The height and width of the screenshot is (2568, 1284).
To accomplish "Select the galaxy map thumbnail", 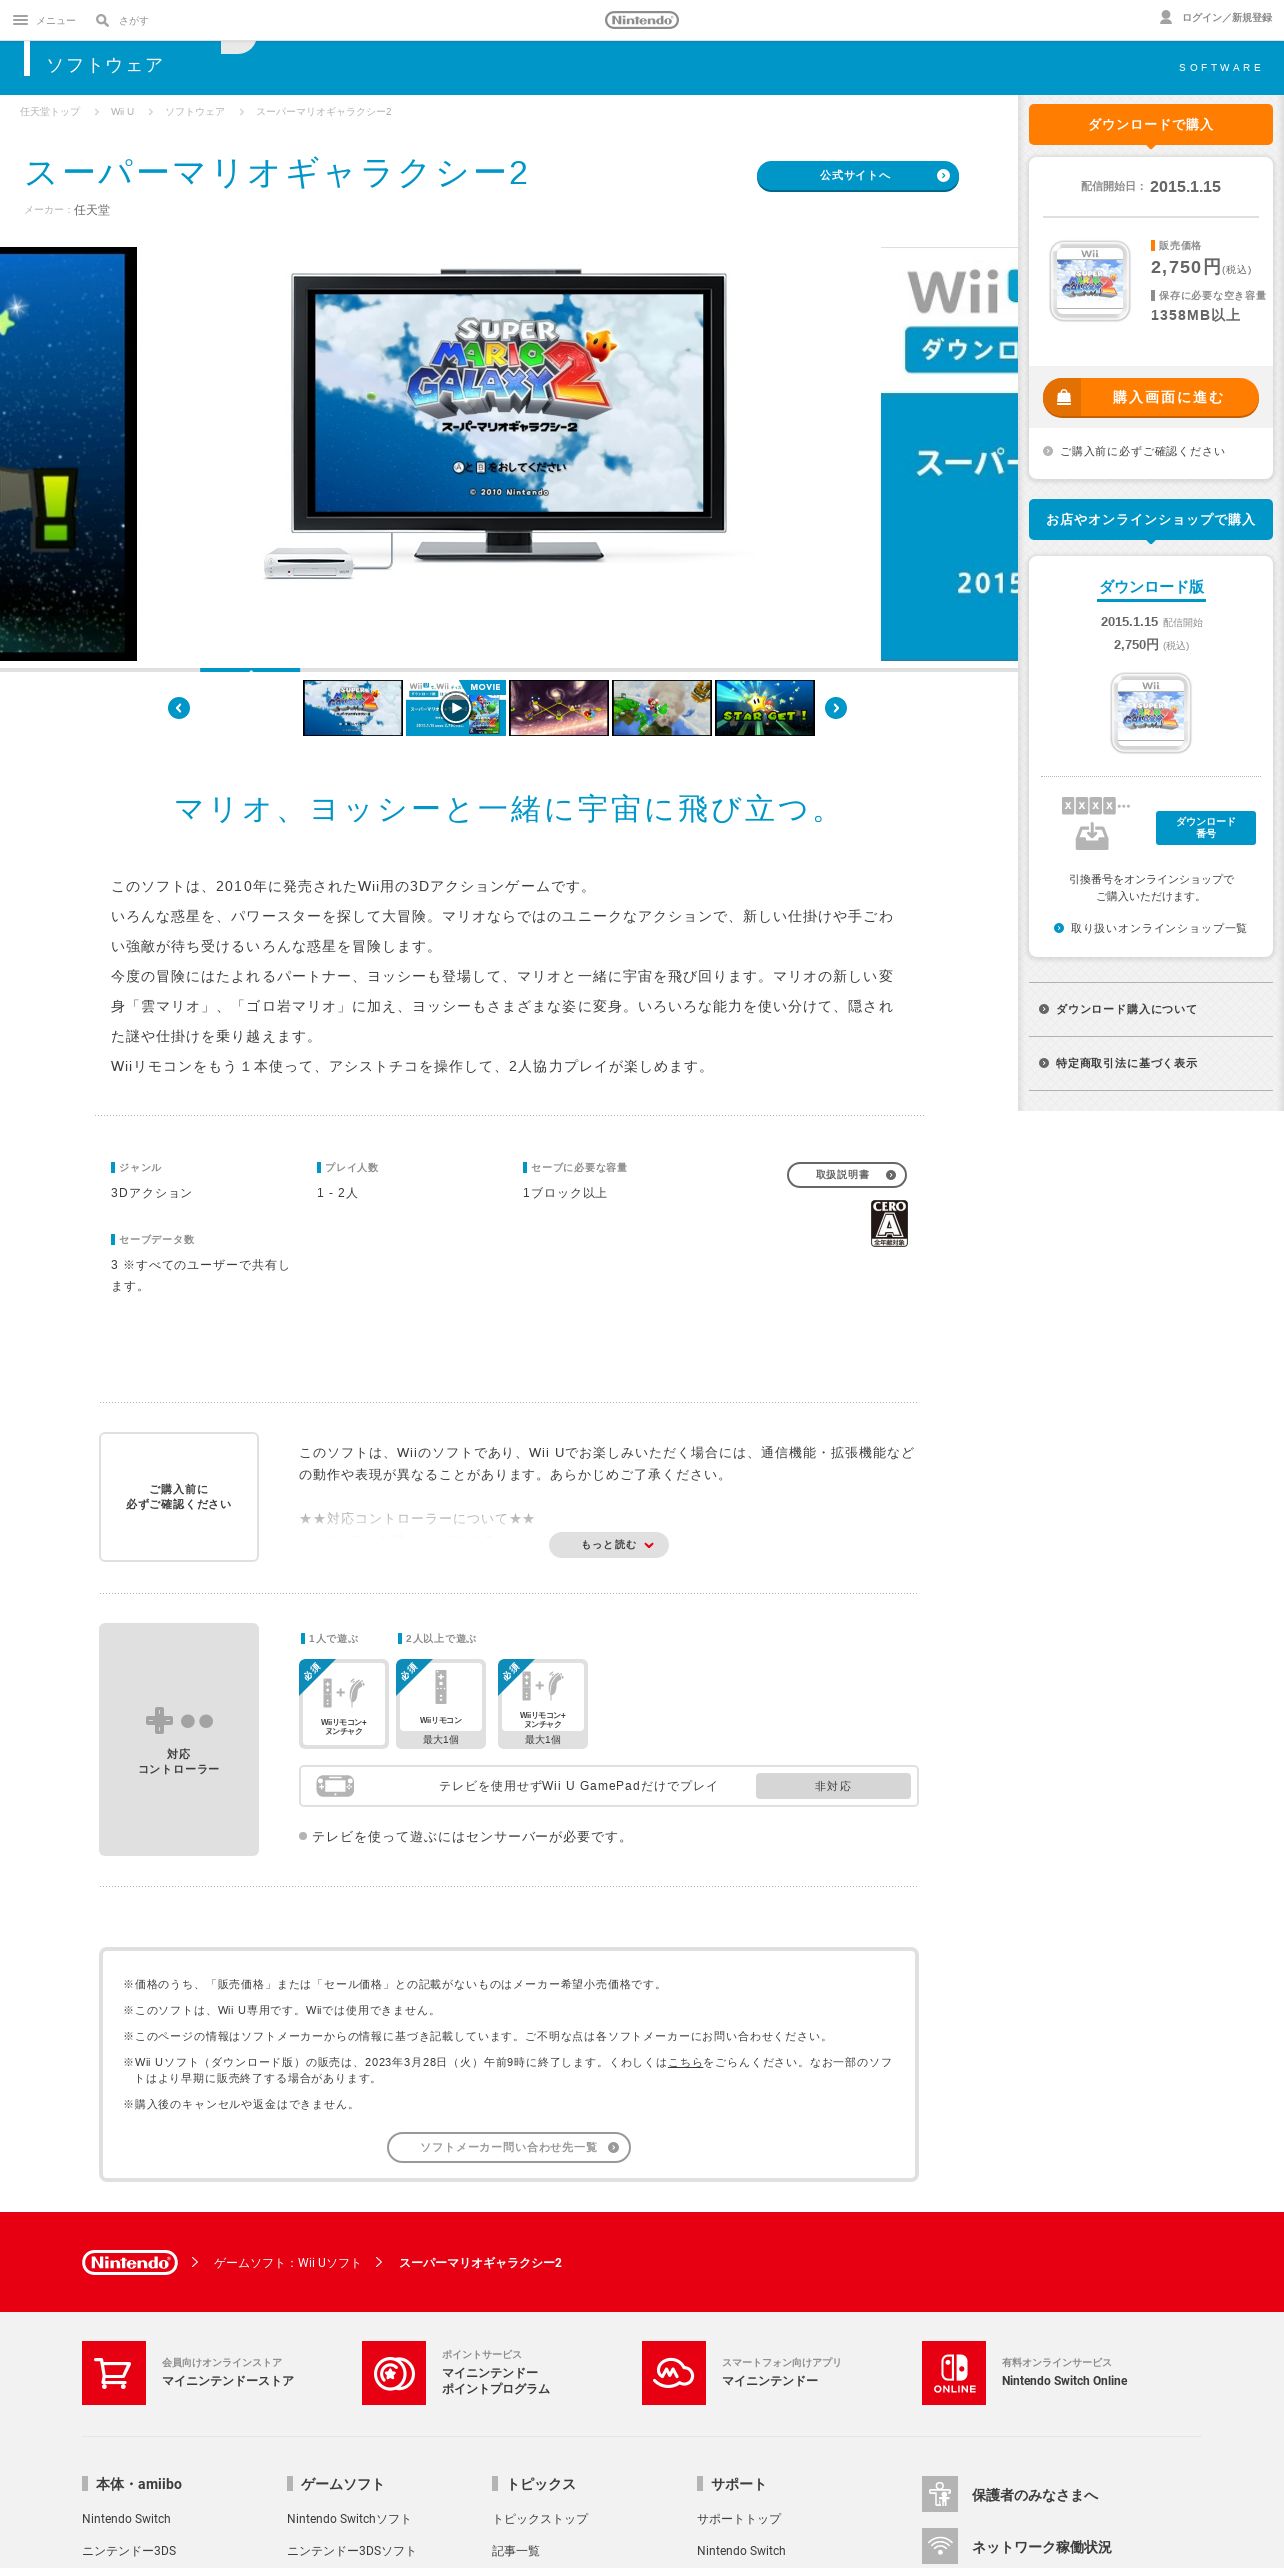I will [x=559, y=708].
